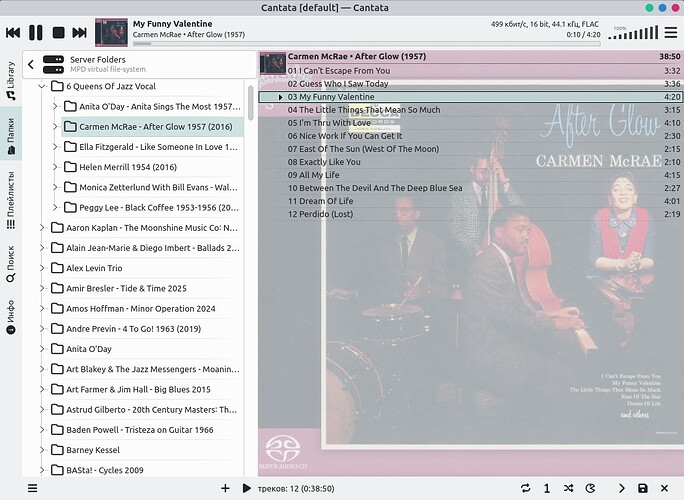Screen dimensions: 684x500
Task: Select track 02 Guess Who I Saw Today
Action: pos(470,84)
